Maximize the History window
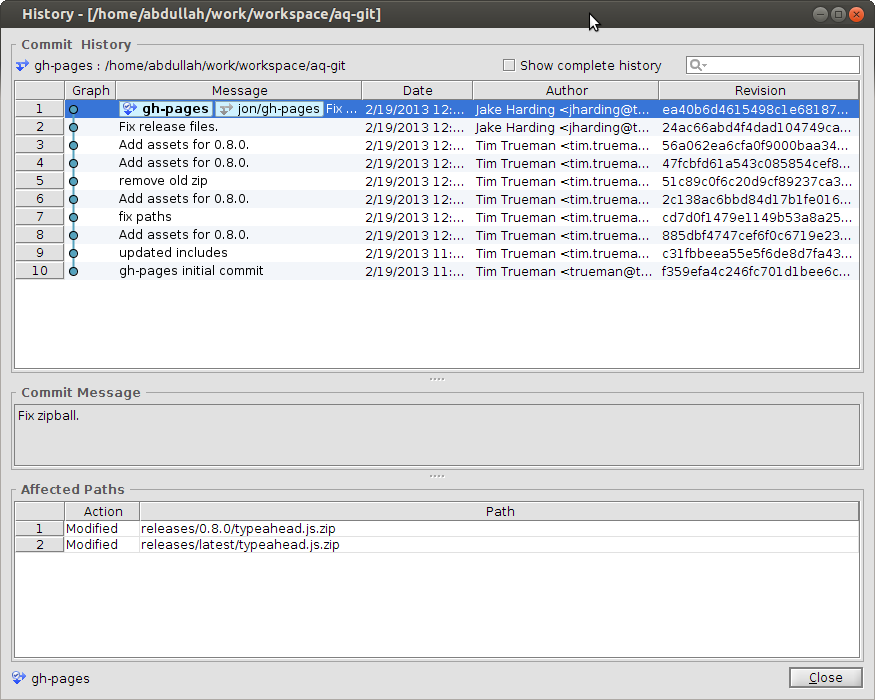875x700 pixels. 838,14
